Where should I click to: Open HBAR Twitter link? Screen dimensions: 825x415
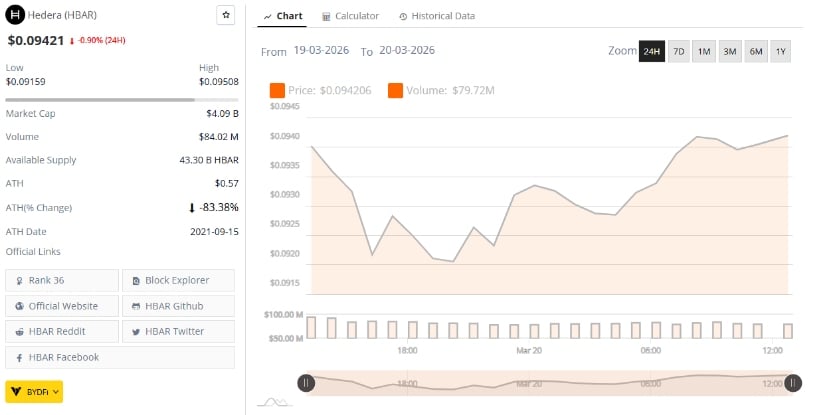178,331
